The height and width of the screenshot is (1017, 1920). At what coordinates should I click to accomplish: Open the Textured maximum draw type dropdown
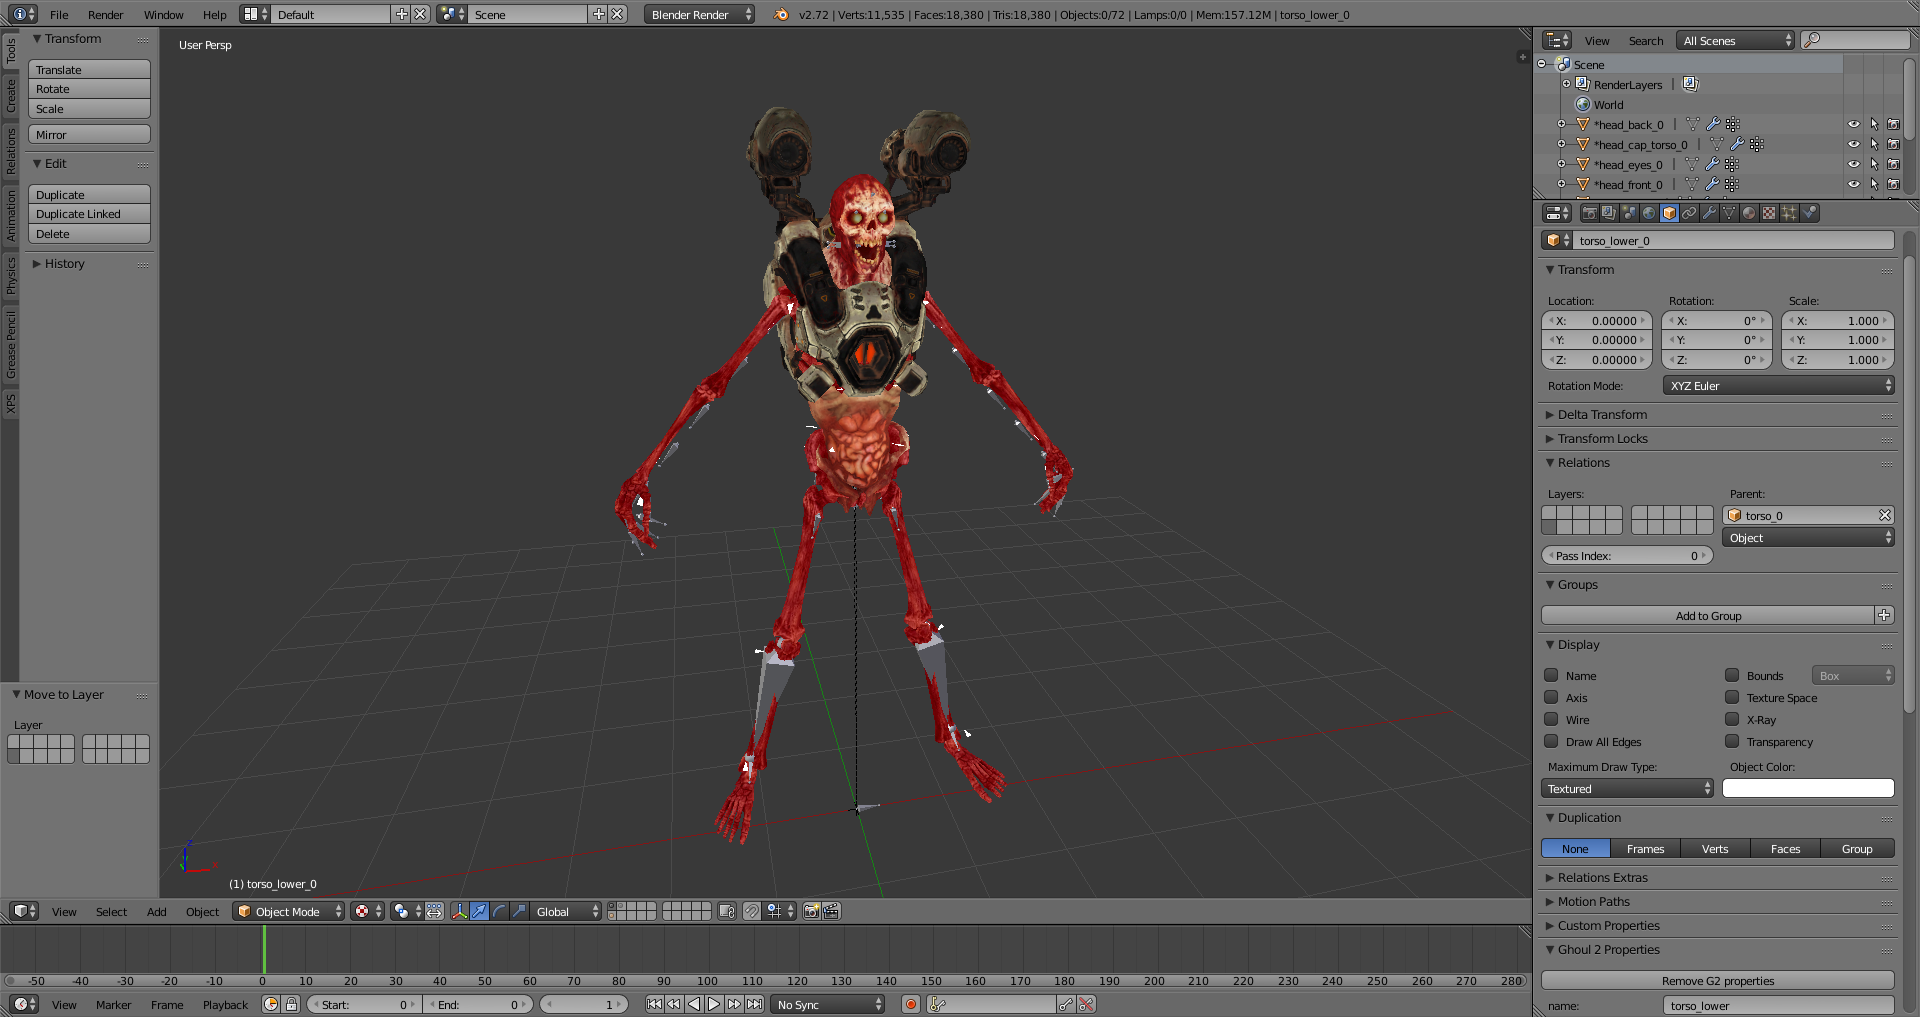pos(1627,789)
